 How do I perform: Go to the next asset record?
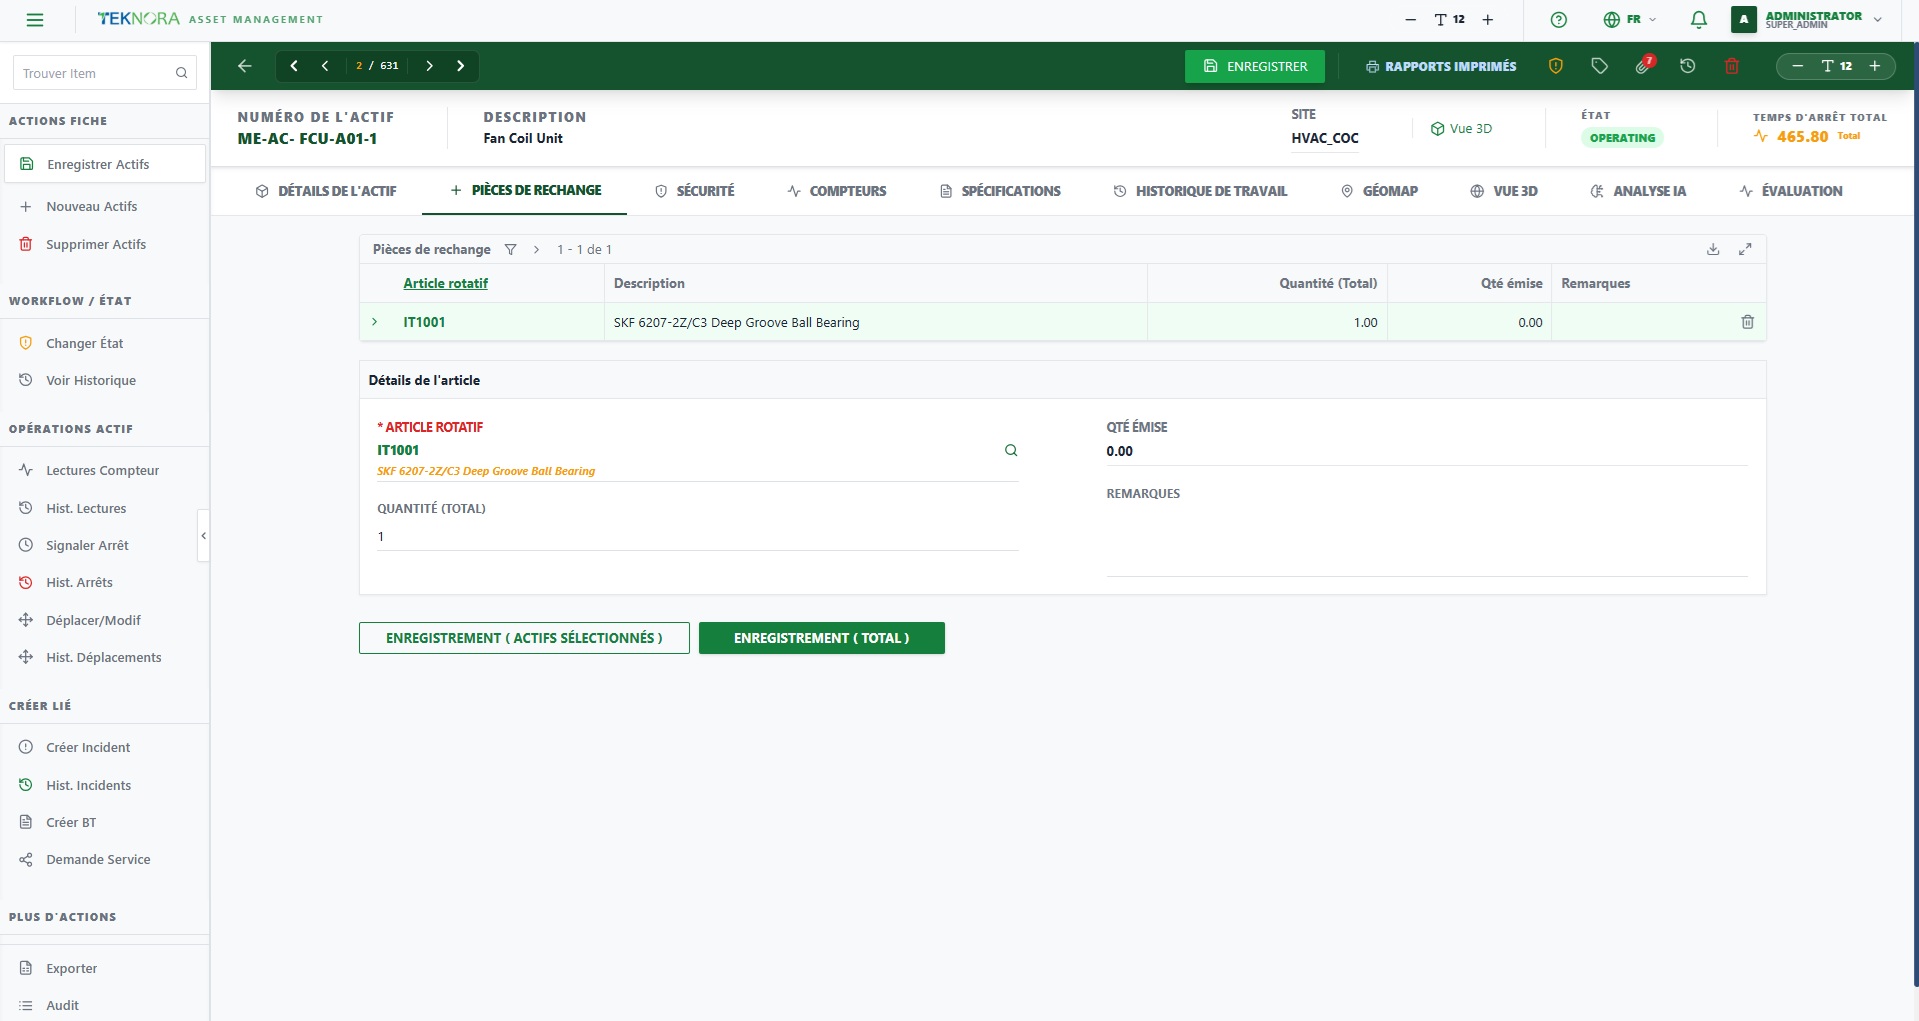coord(429,66)
